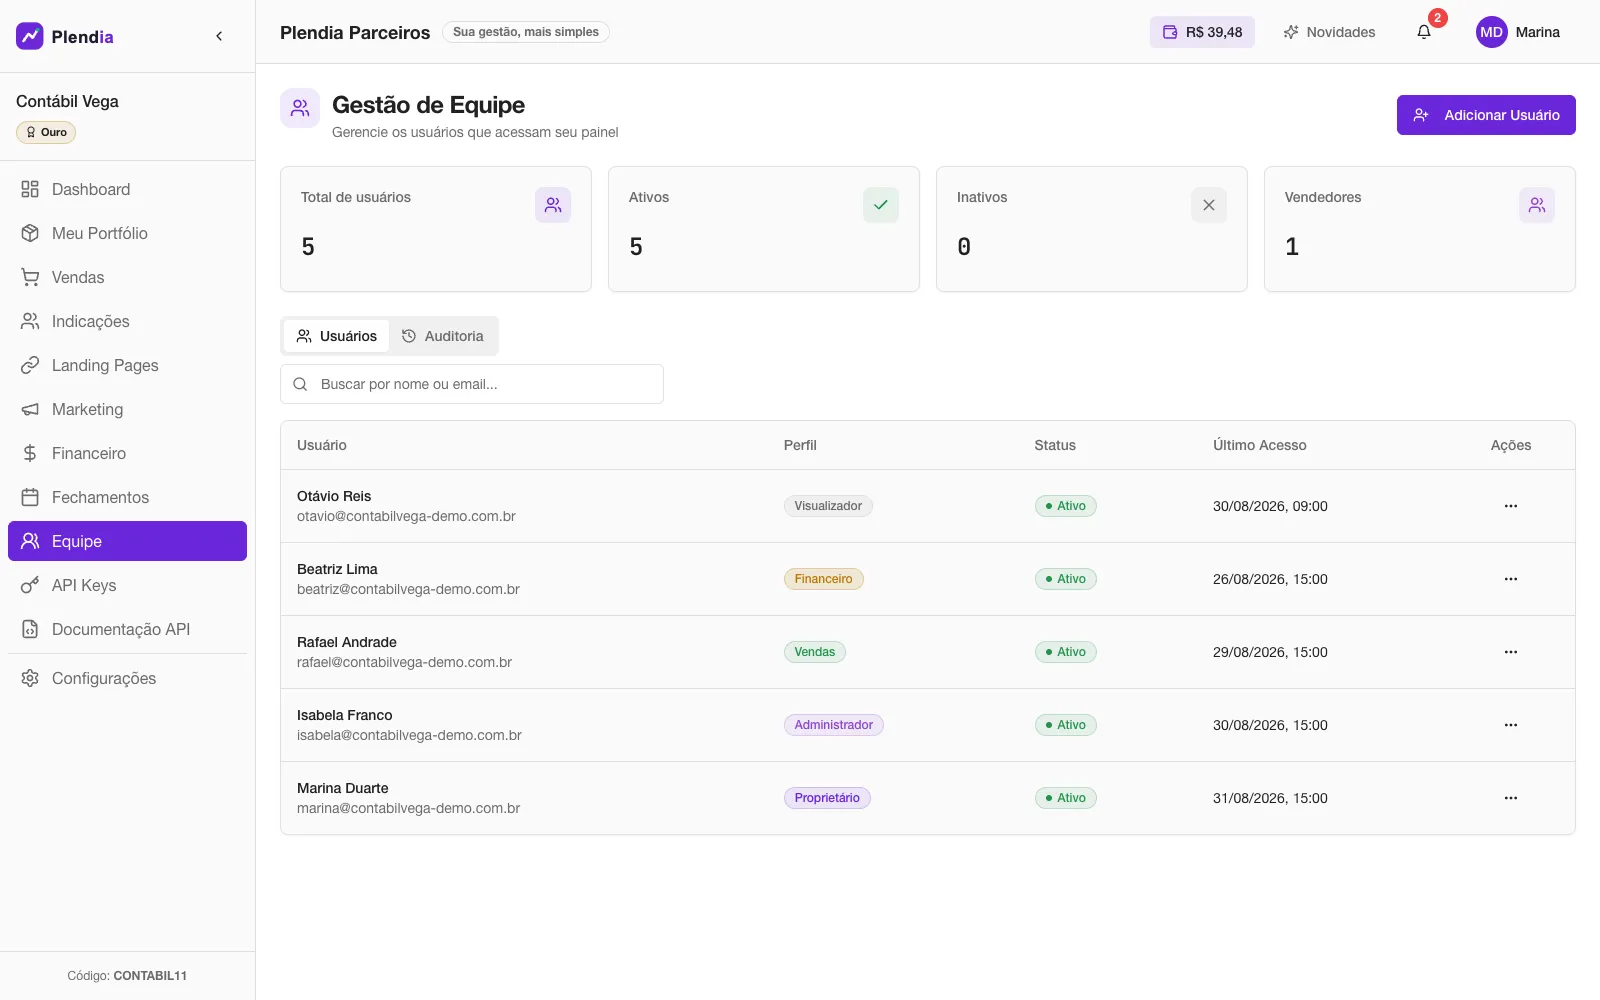Click the Plendia logo icon
This screenshot has width=1600, height=1000.
point(30,36)
